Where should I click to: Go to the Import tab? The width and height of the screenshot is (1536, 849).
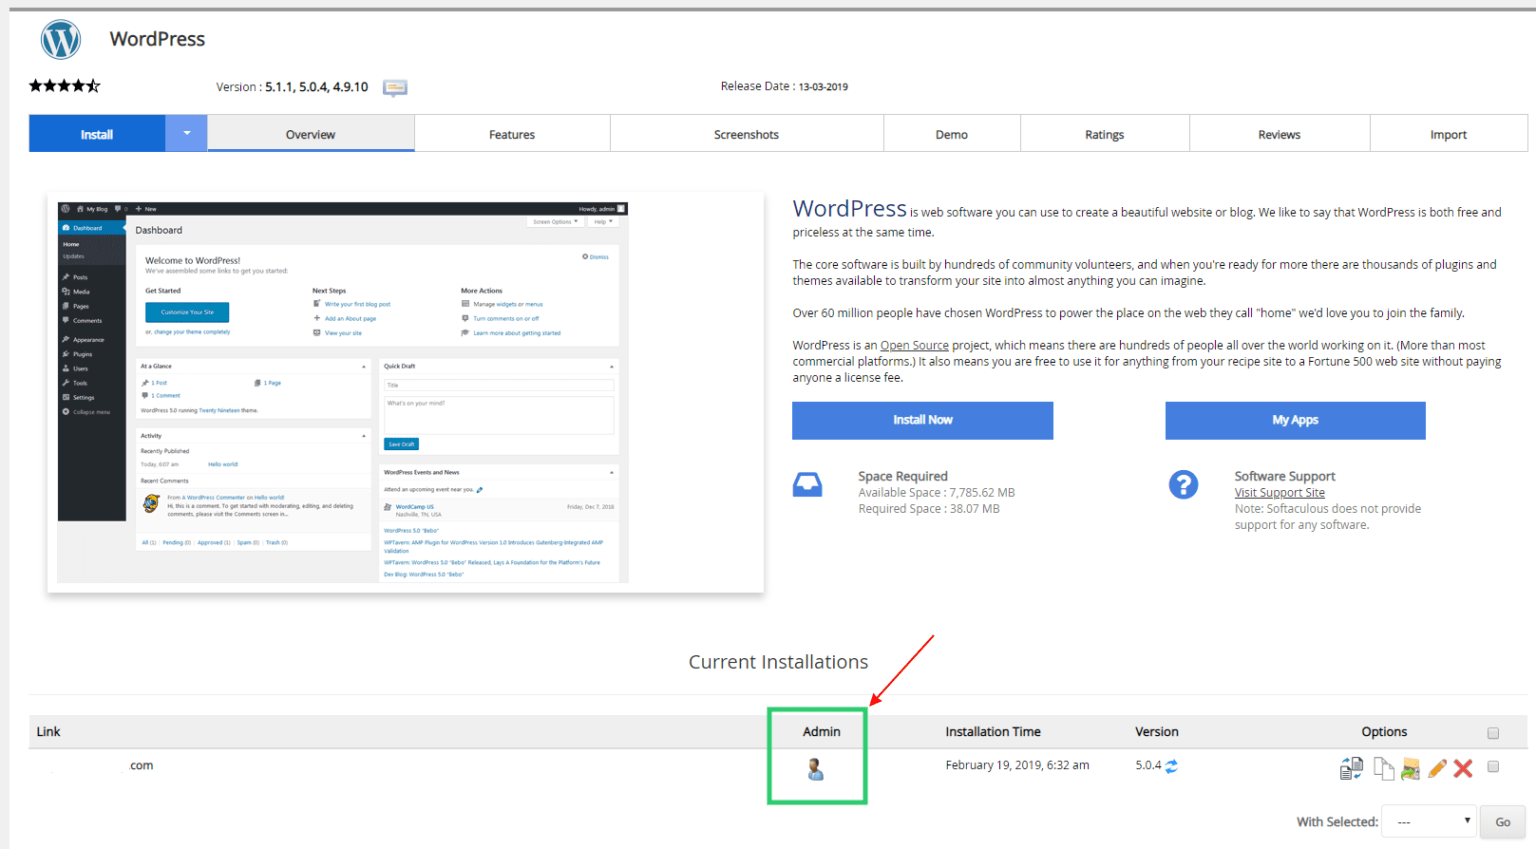tap(1447, 134)
